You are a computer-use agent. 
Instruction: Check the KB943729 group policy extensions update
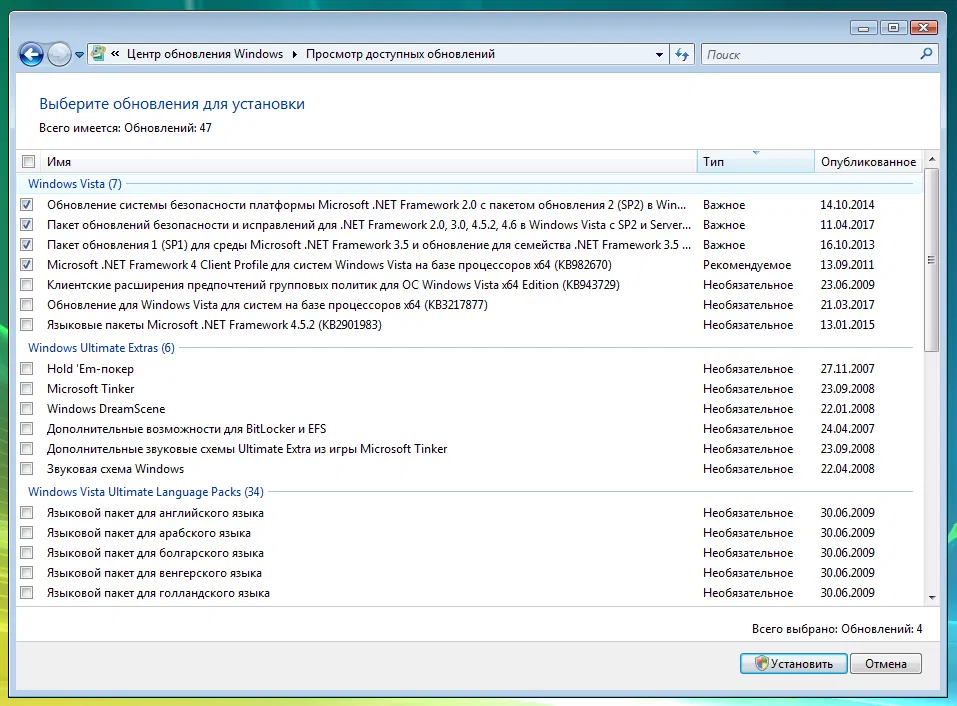[27, 284]
